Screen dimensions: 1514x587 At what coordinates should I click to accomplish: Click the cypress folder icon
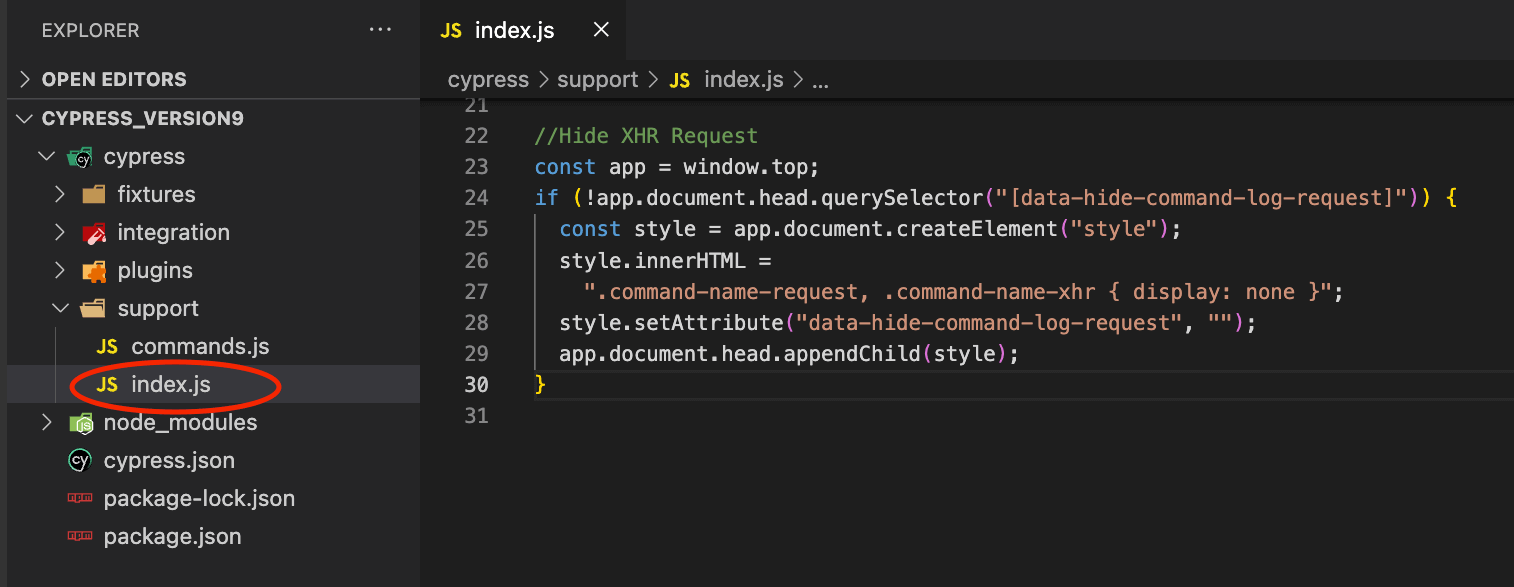(x=80, y=157)
